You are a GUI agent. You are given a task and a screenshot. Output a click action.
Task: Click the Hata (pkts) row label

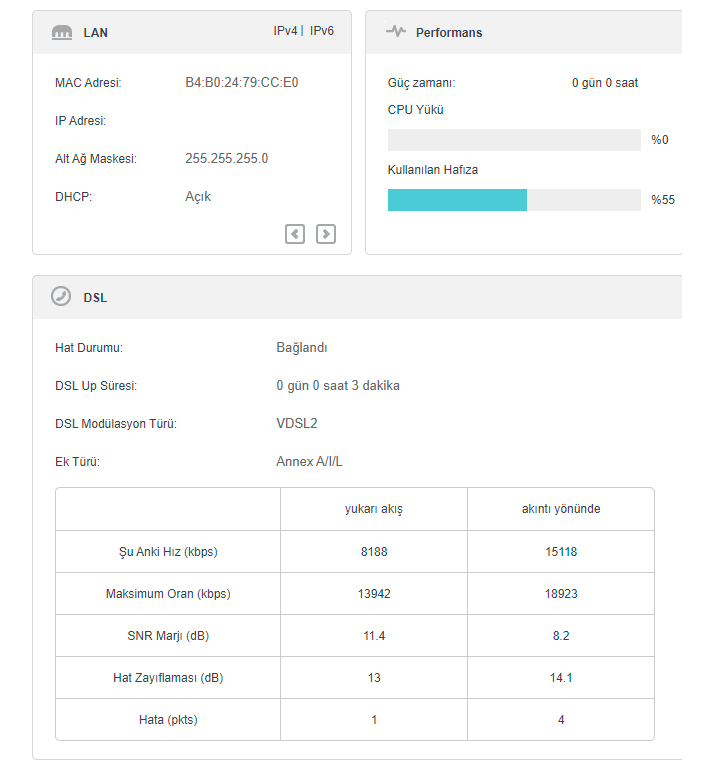coord(168,720)
